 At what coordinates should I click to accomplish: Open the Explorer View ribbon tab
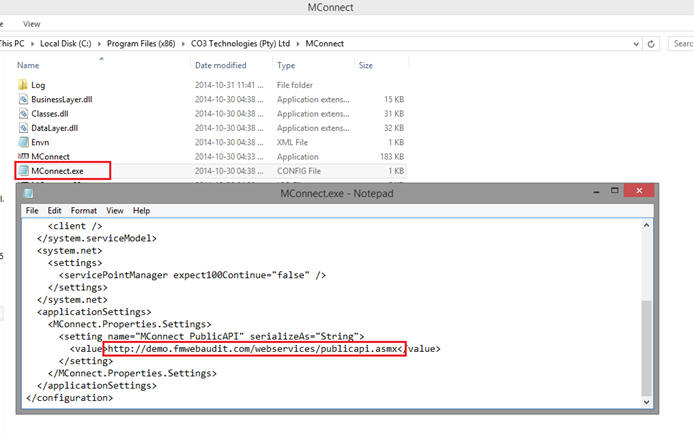(31, 24)
